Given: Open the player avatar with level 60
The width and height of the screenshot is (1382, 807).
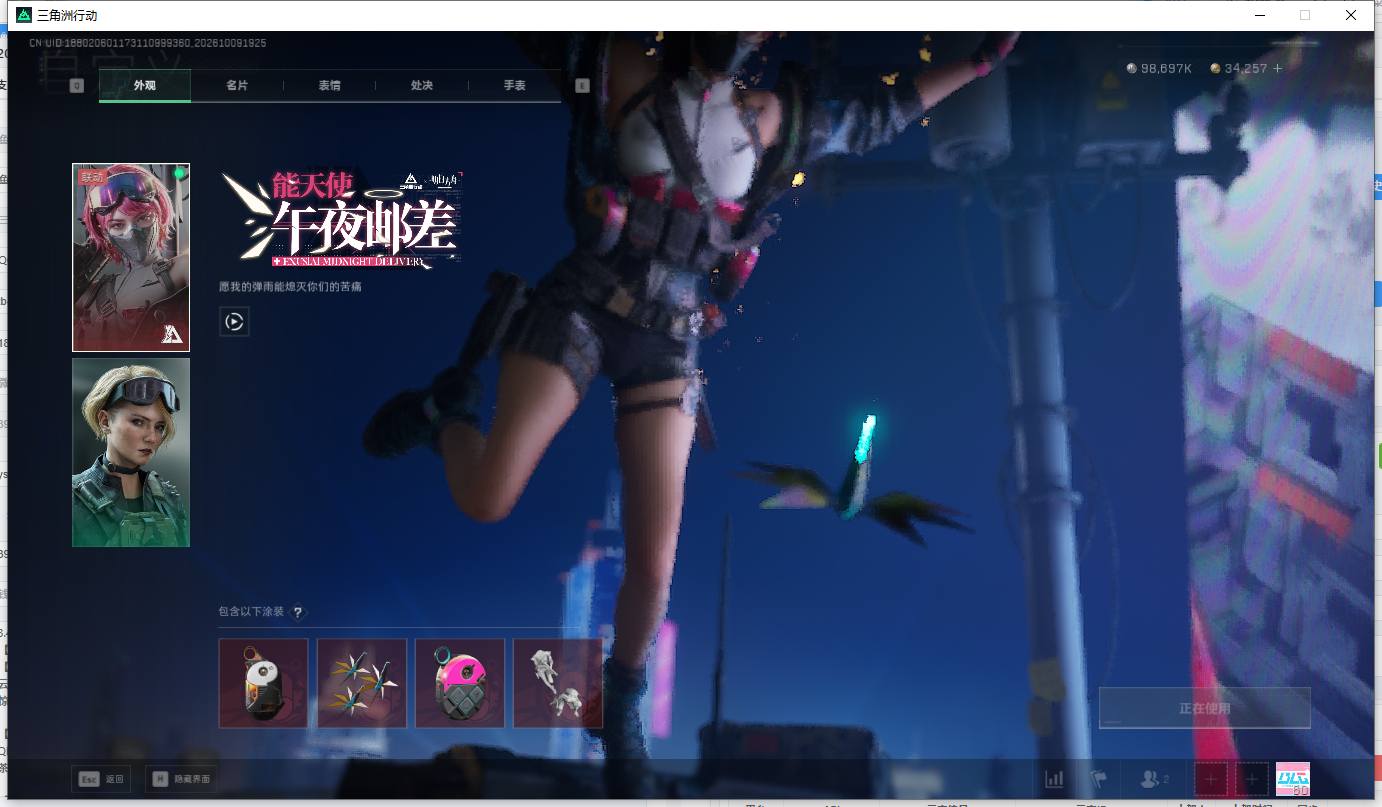Looking at the screenshot, I should (1293, 779).
